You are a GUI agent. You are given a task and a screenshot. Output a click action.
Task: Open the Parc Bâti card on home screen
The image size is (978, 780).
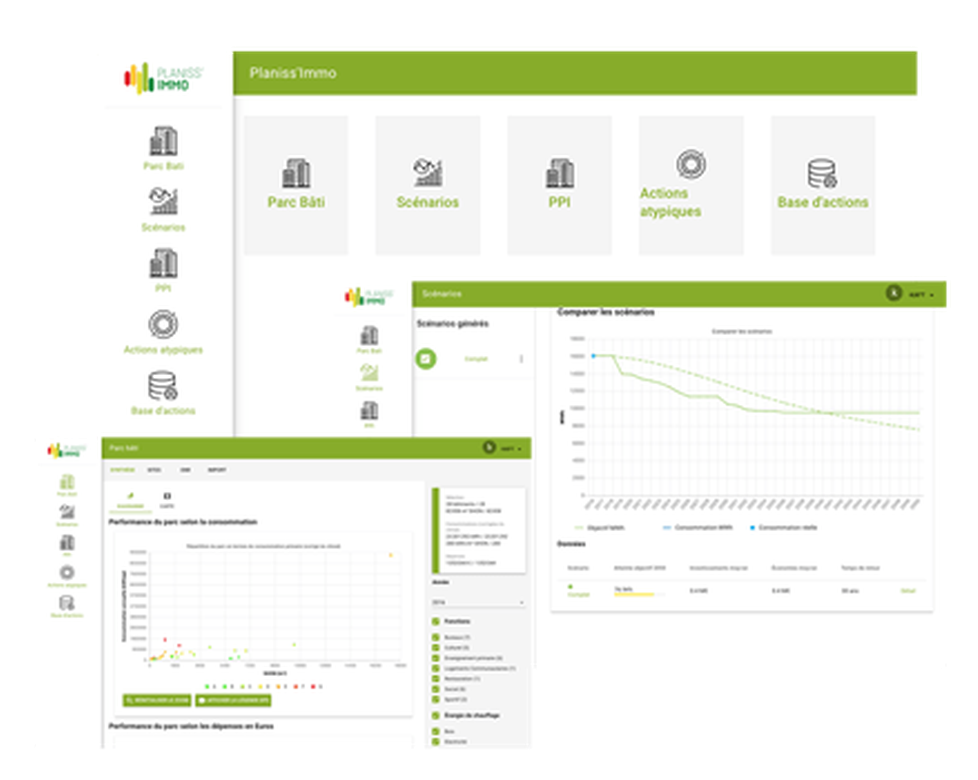click(x=296, y=185)
